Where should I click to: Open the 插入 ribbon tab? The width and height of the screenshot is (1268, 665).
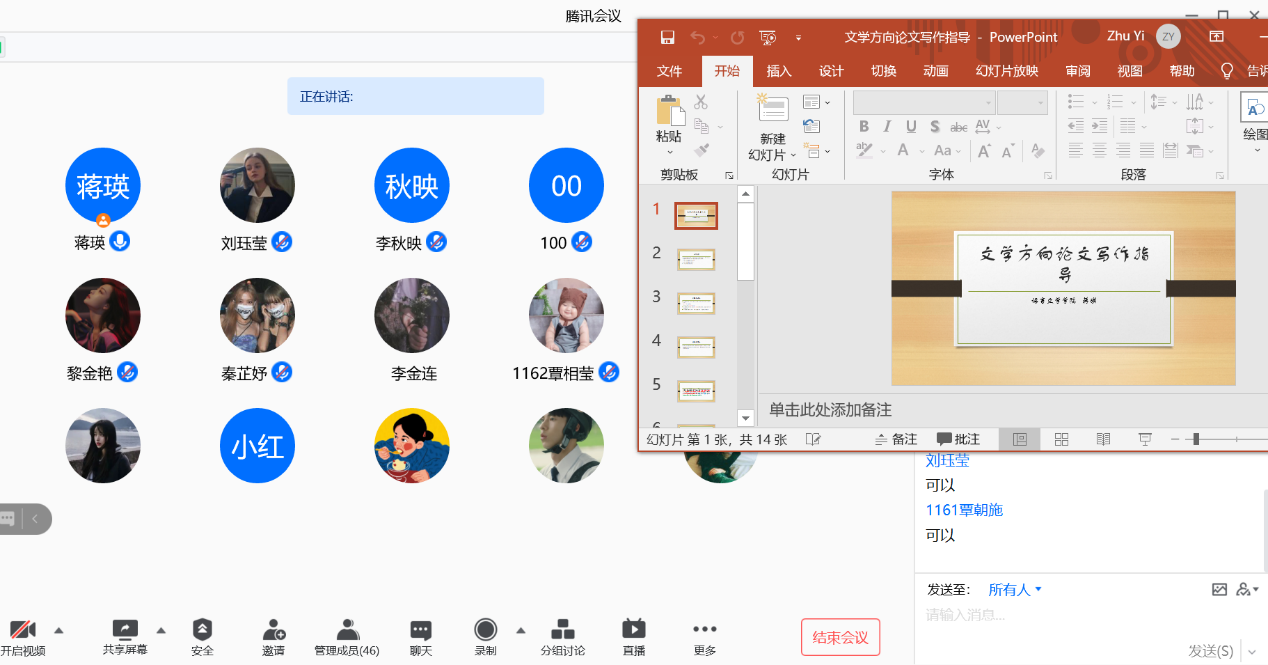point(779,71)
